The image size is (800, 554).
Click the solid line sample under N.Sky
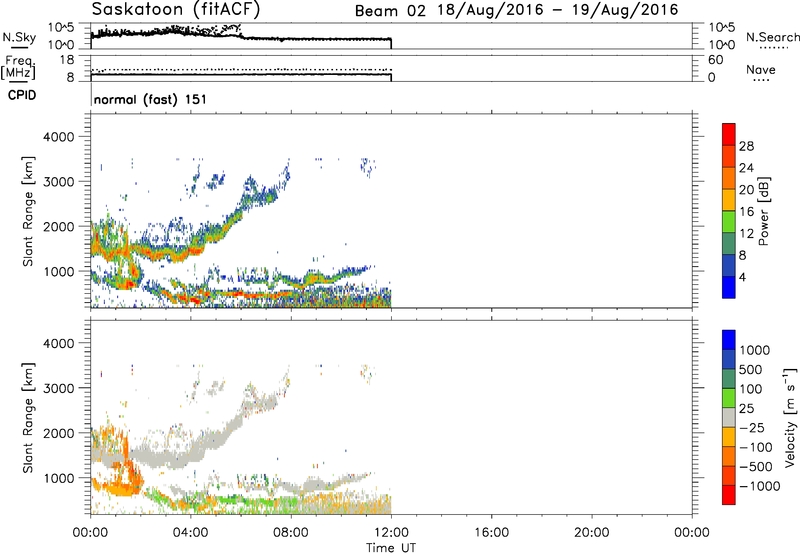tap(19, 48)
